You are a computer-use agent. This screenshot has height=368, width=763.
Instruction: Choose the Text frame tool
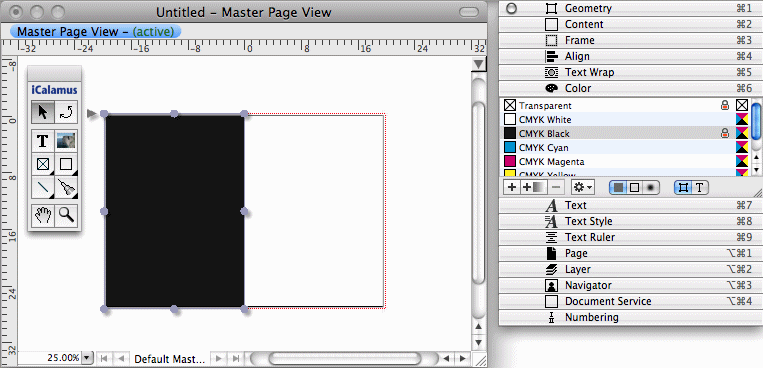43,140
